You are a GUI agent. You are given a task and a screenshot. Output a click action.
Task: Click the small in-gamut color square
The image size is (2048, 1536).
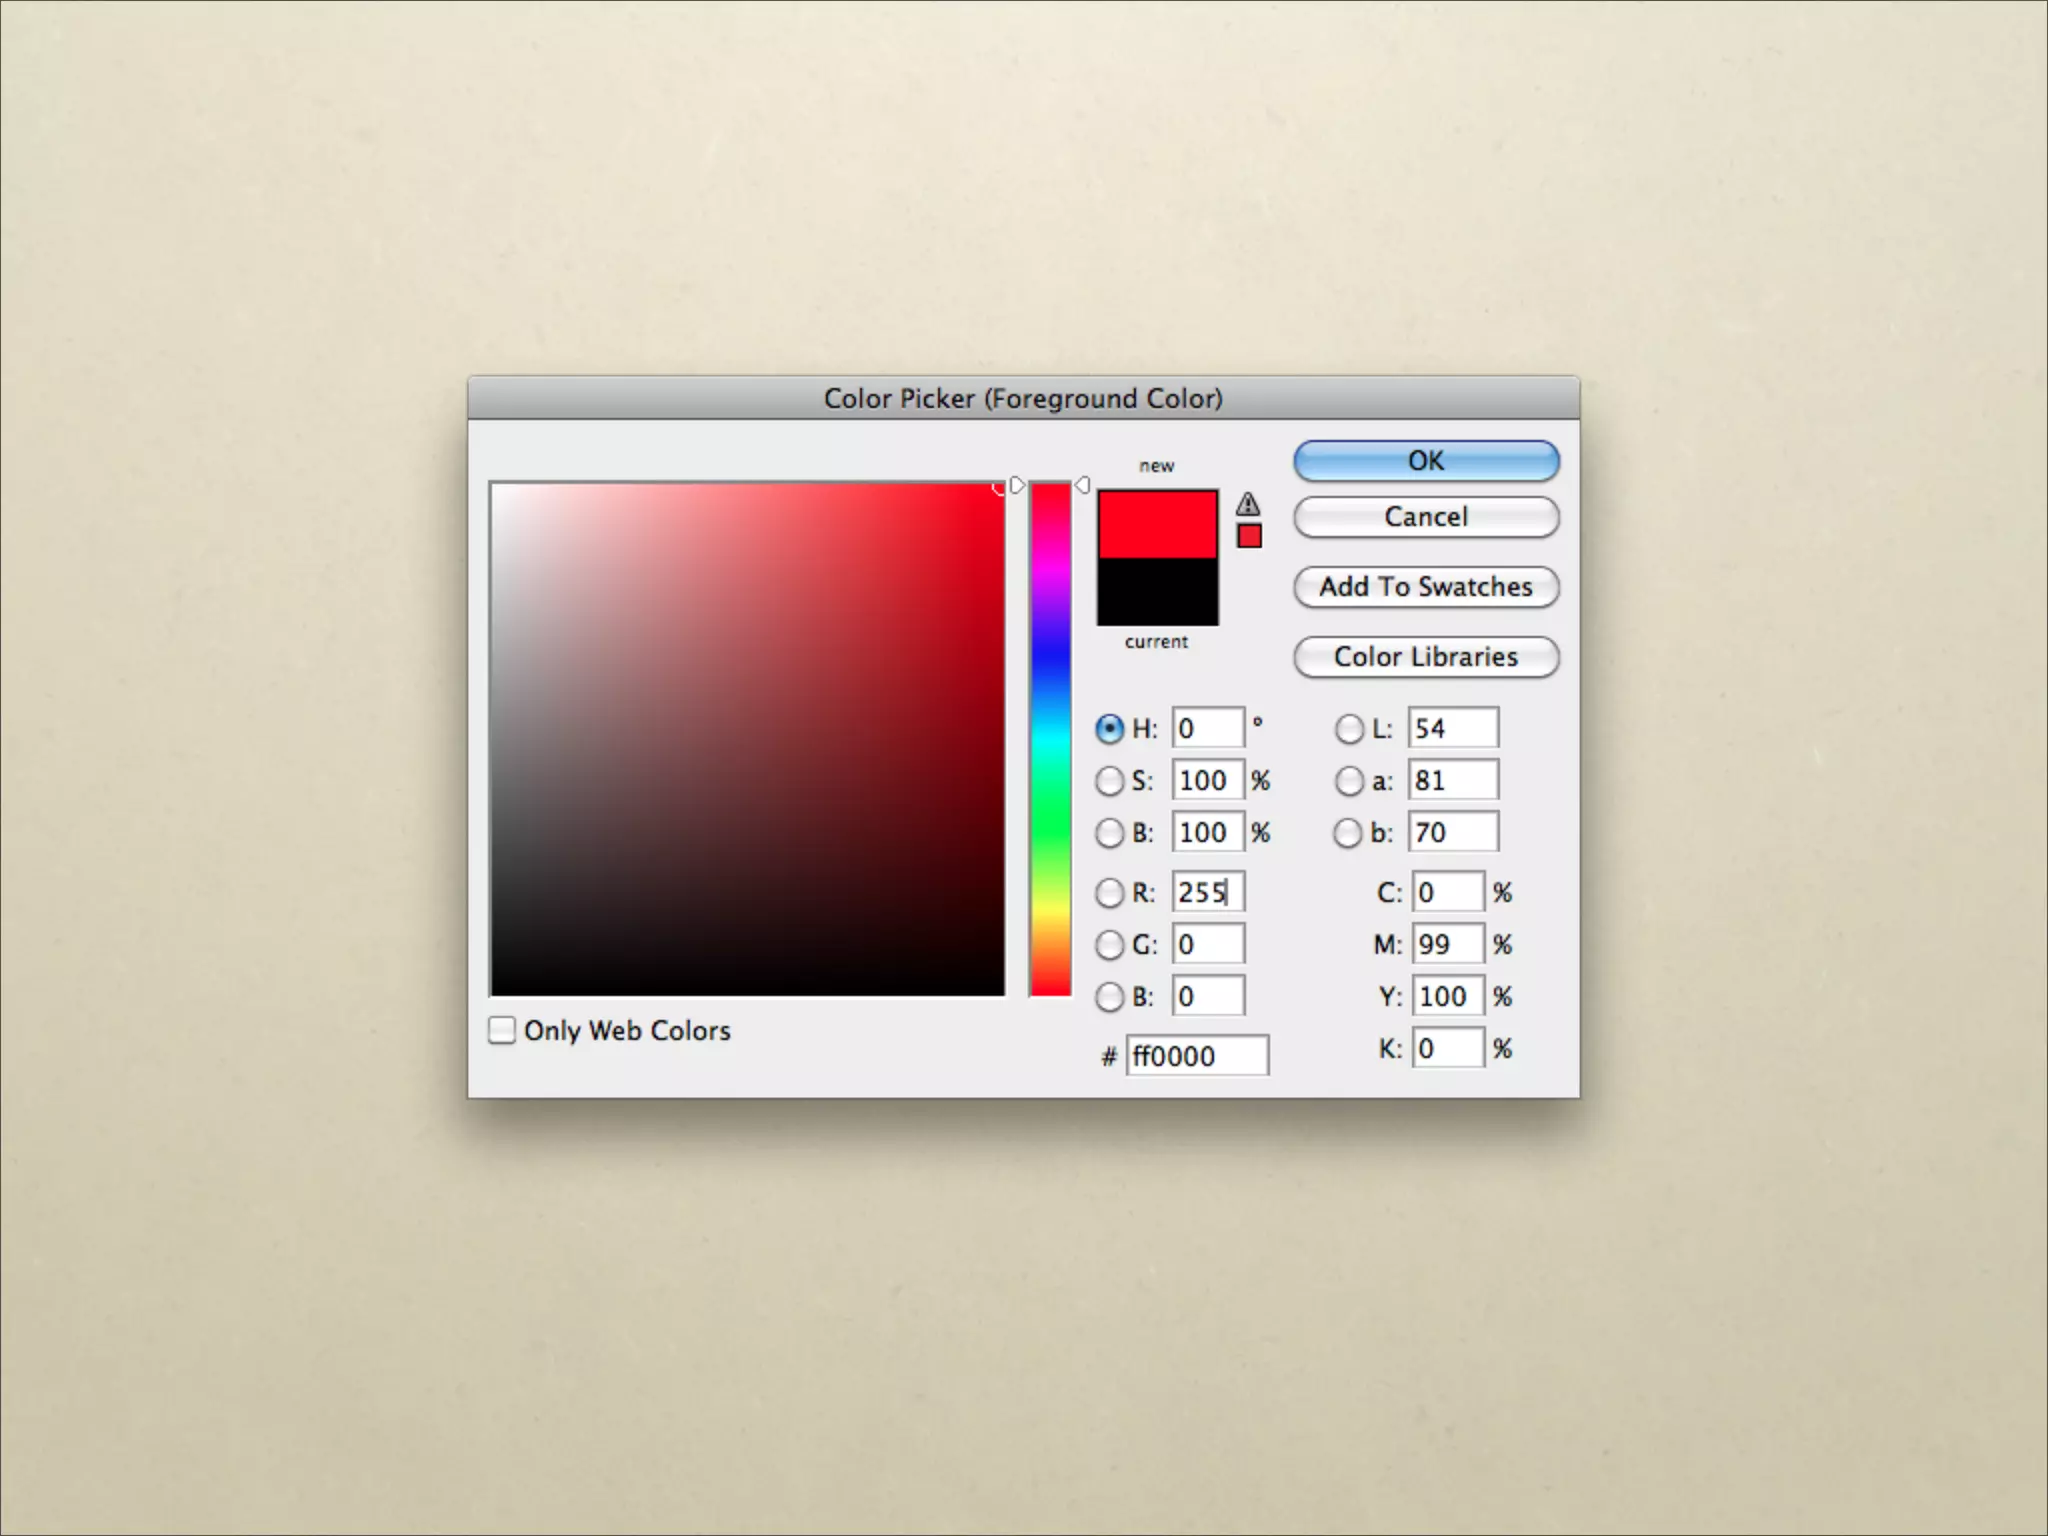tap(1249, 537)
